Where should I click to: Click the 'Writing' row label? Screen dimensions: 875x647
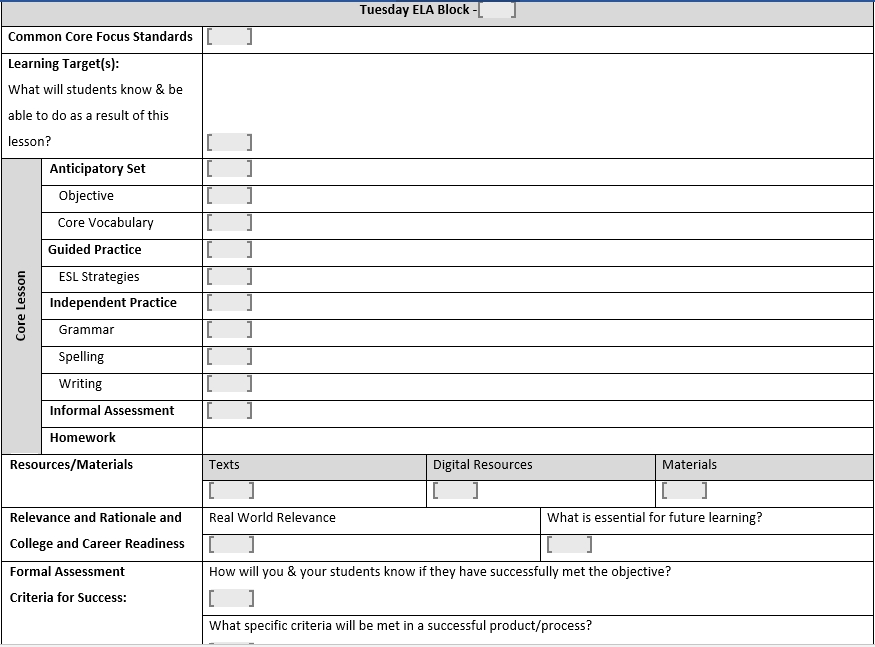[x=80, y=384]
